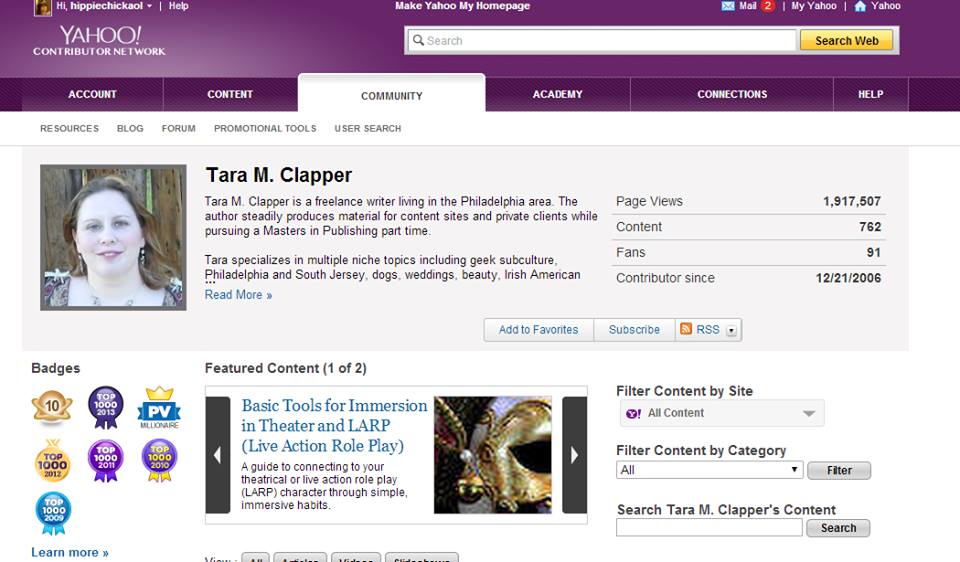Click the magnifier icon in the search box
This screenshot has height=562, width=960.
(x=418, y=40)
